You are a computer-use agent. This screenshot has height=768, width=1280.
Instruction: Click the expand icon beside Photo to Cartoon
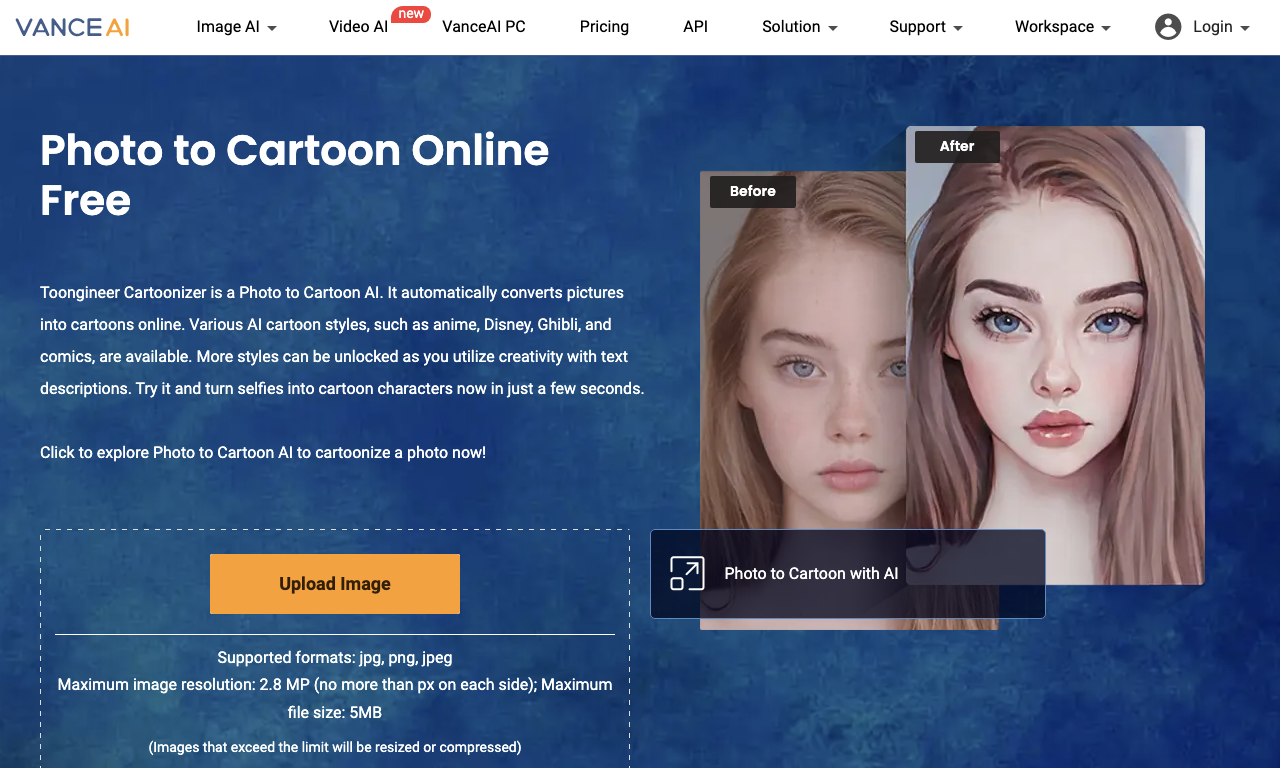coord(687,573)
